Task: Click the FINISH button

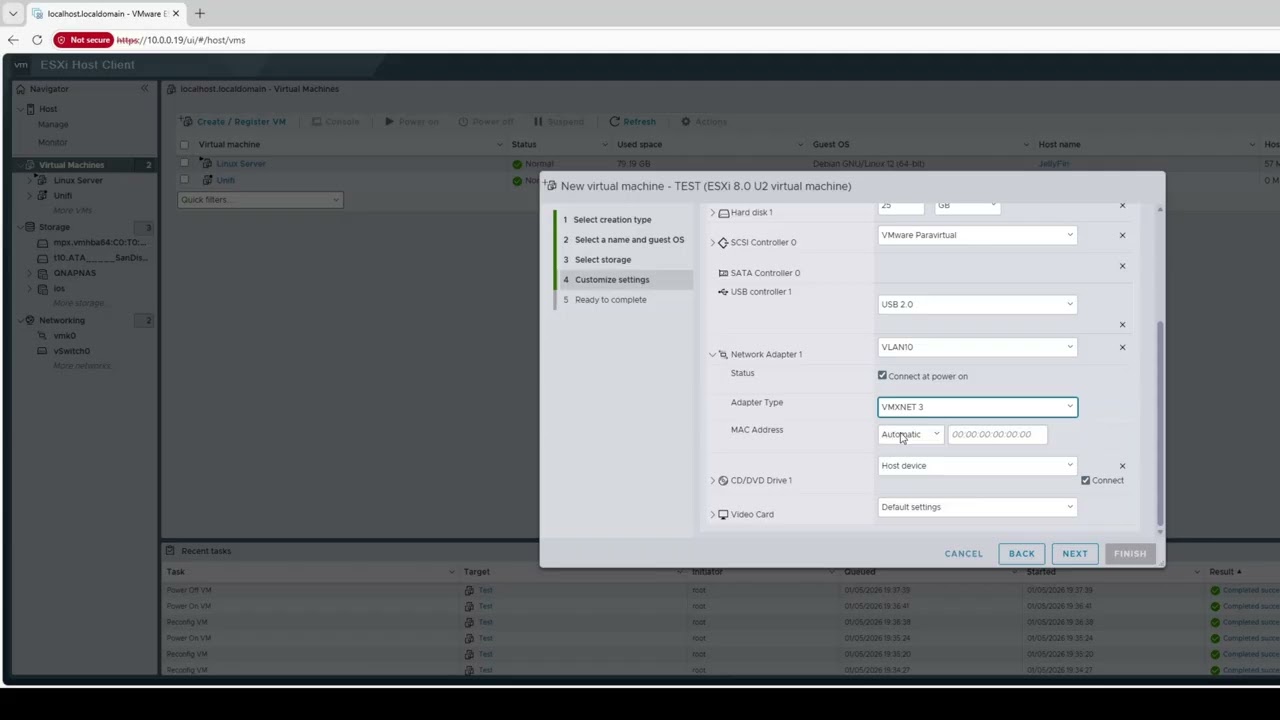Action: click(1130, 554)
